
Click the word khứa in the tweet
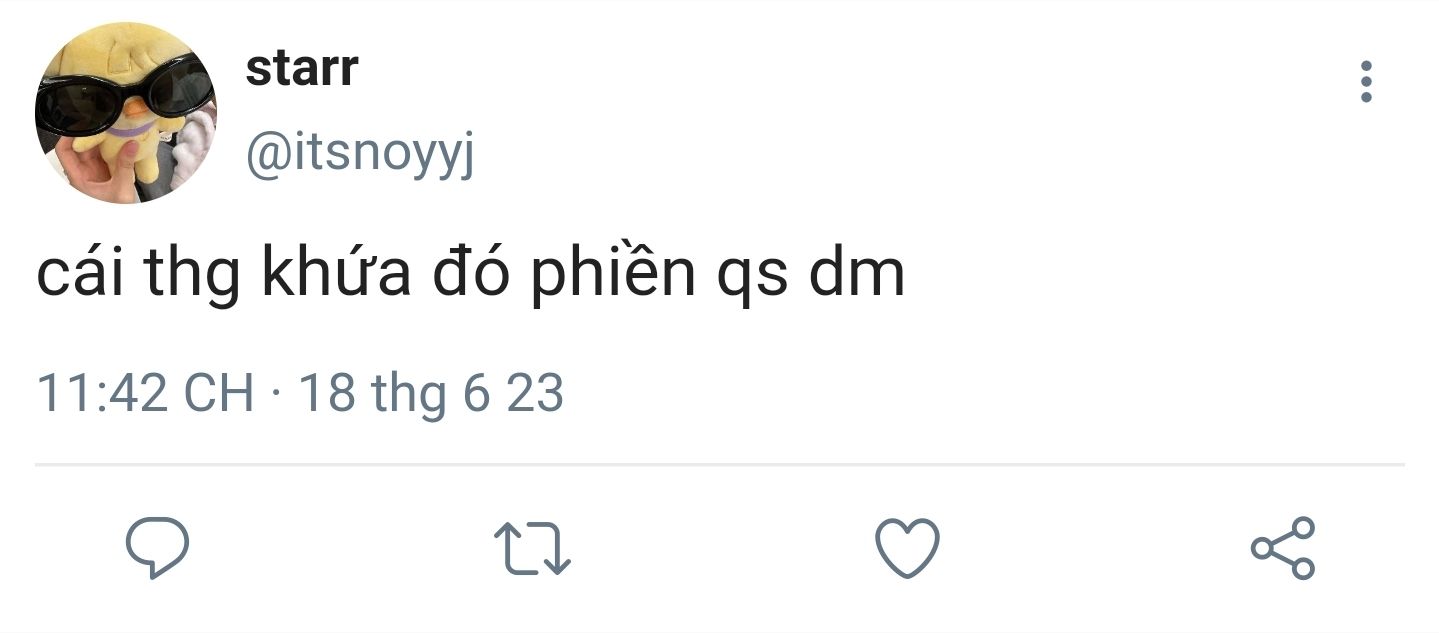[x=336, y=274]
